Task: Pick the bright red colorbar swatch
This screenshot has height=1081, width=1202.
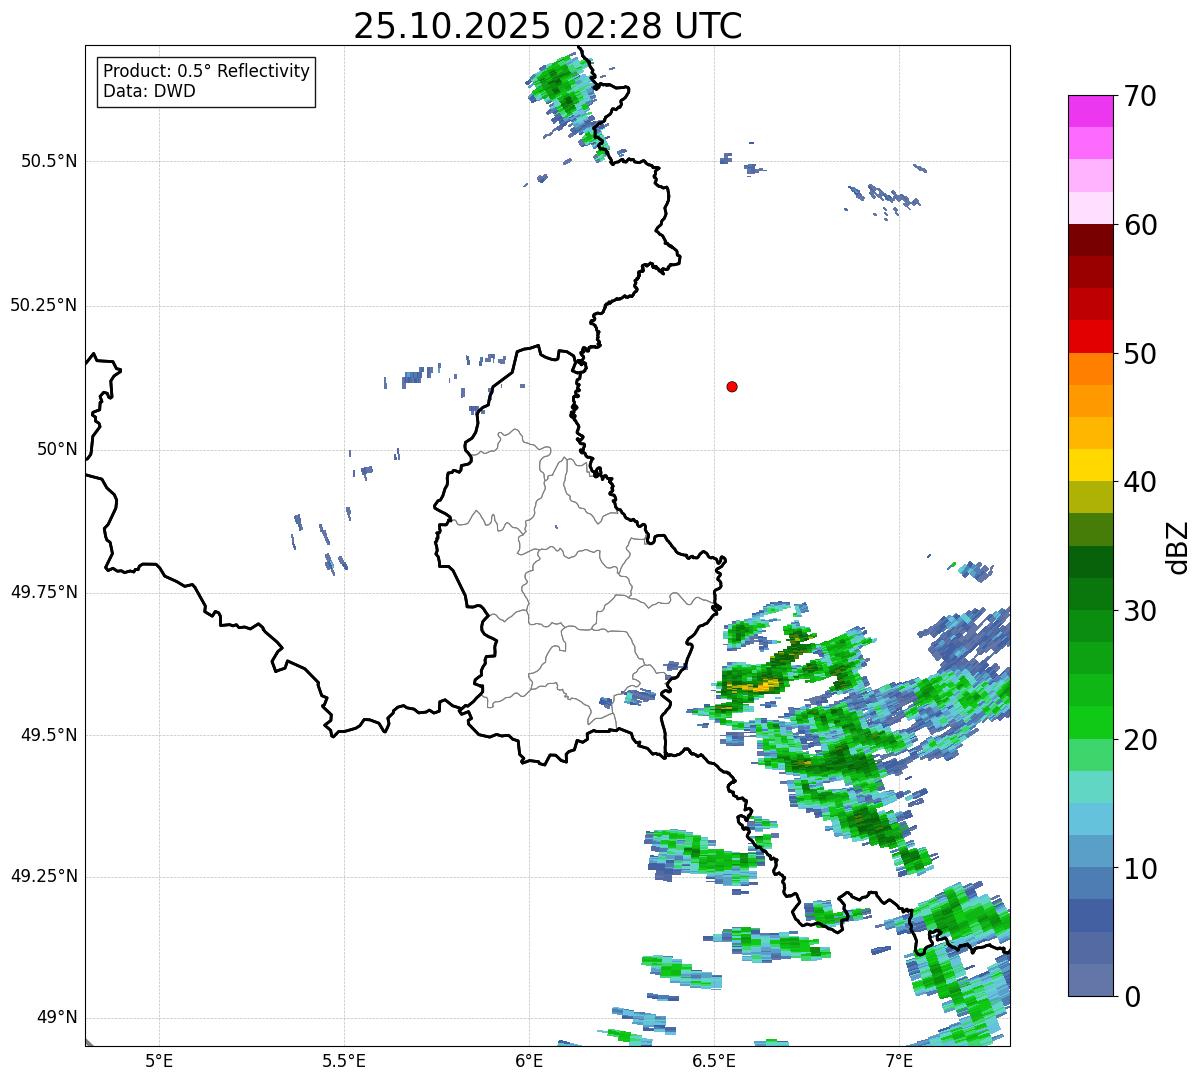Action: [x=1090, y=336]
